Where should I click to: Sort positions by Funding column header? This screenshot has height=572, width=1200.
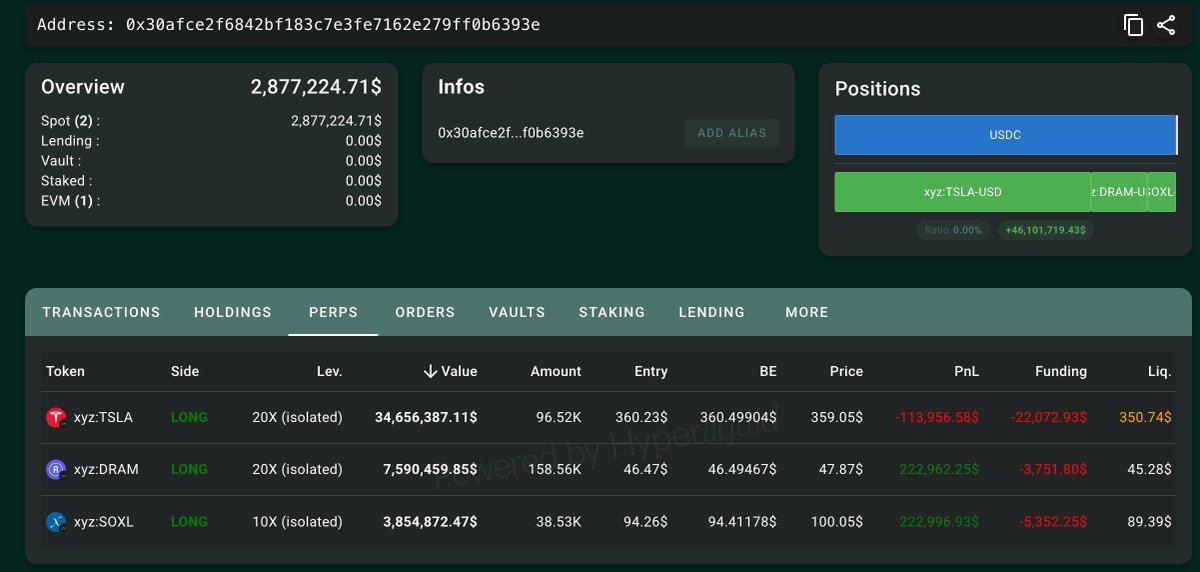pos(1061,371)
